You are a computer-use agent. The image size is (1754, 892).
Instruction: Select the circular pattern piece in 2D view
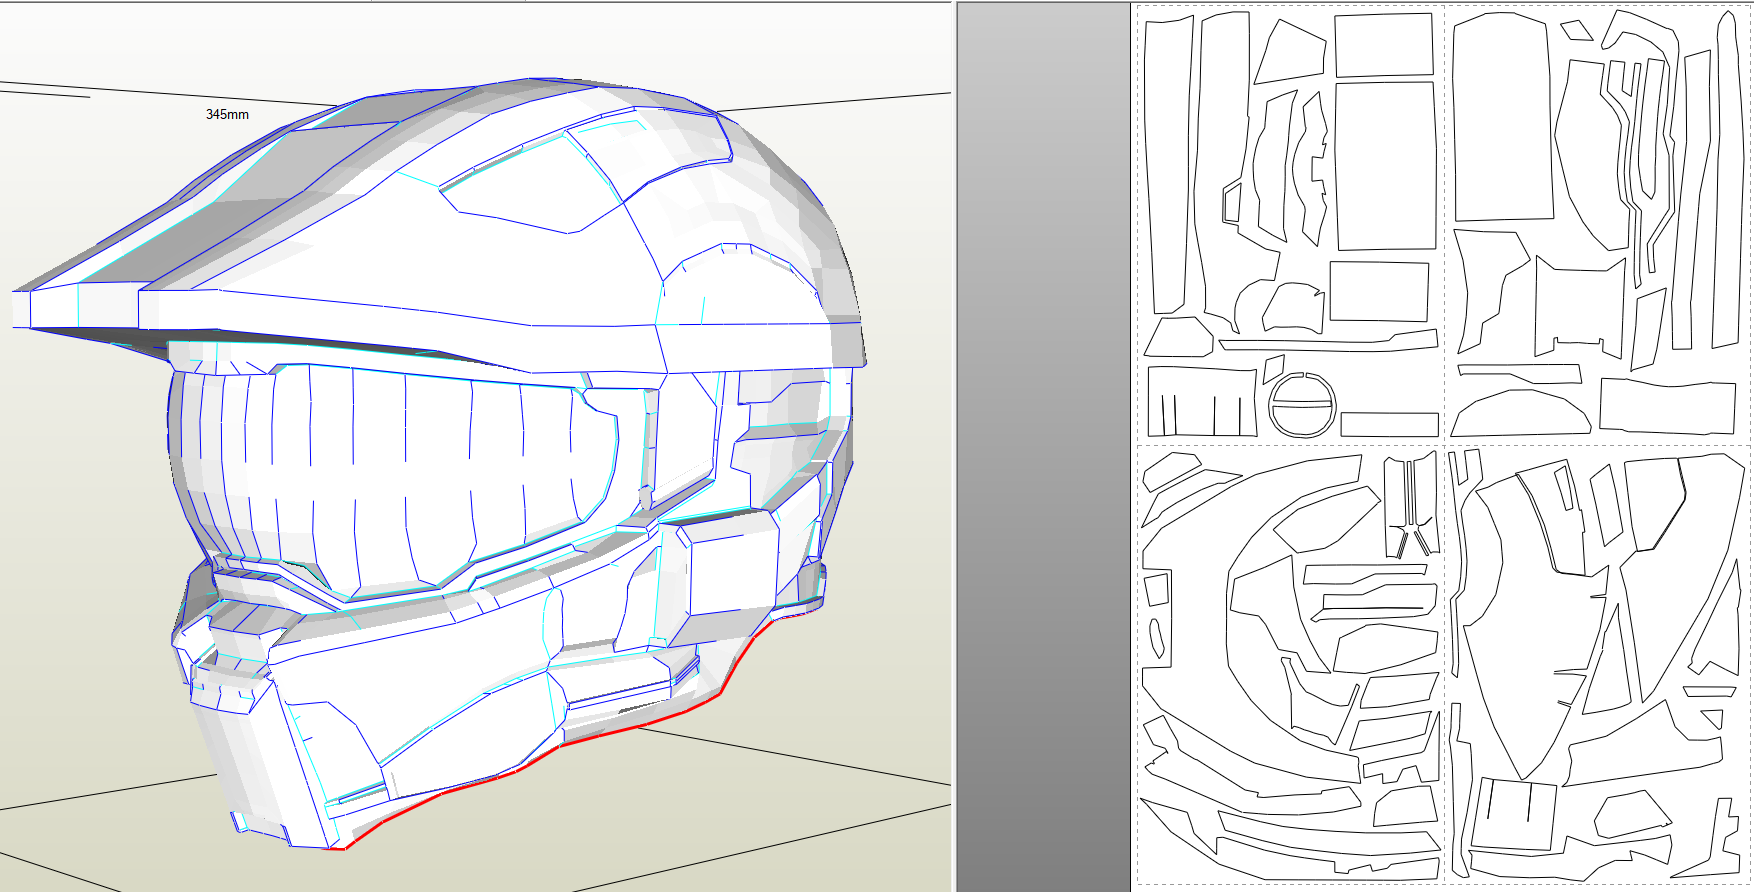(x=1303, y=404)
